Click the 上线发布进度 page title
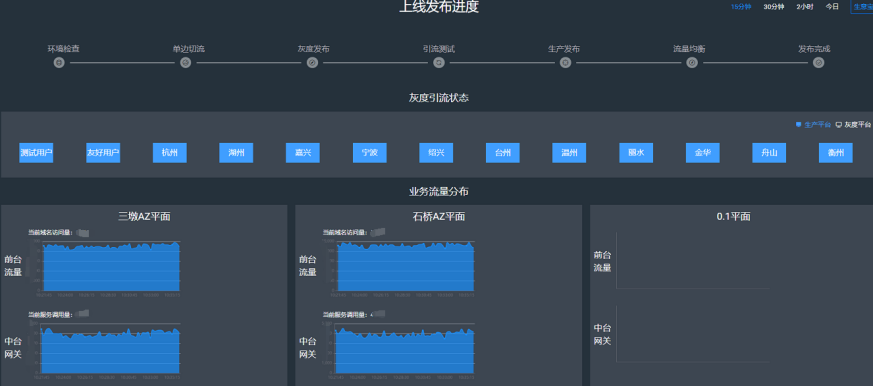The width and height of the screenshot is (873, 386). tap(439, 7)
